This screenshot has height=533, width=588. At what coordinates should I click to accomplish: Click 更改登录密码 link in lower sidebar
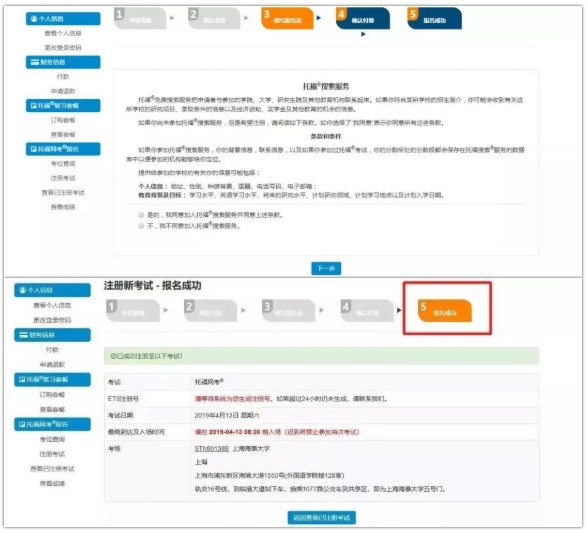coord(52,320)
